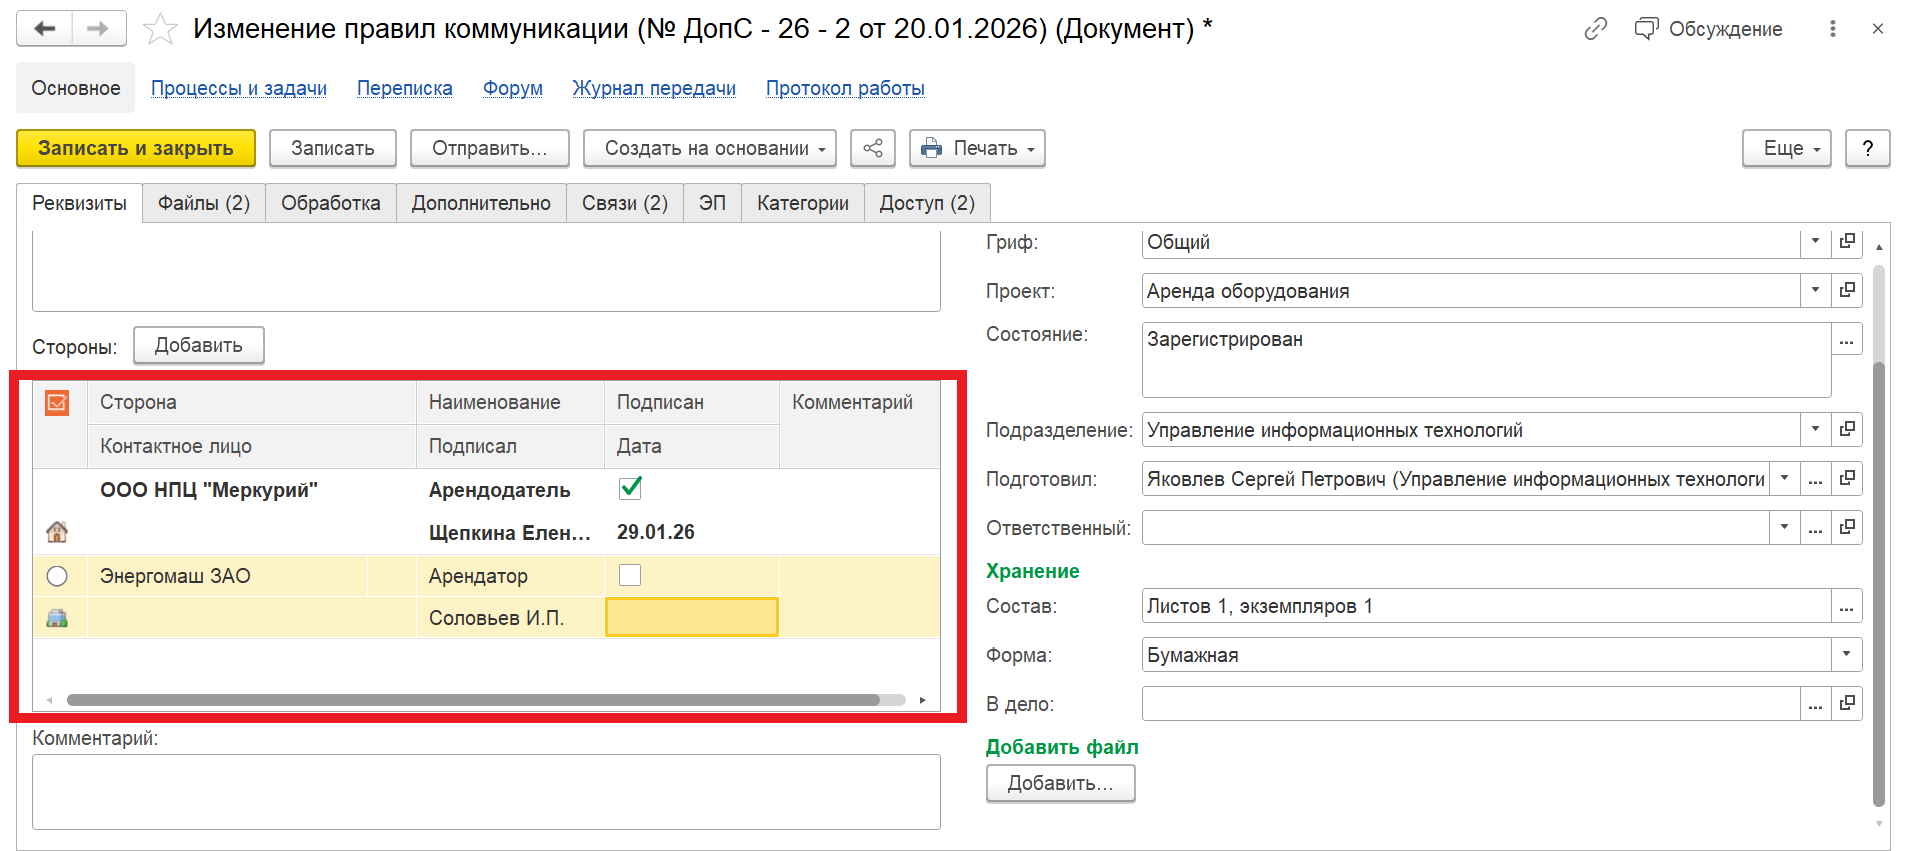Click the house icon in Меркурий row
Image resolution: width=1909 pixels, height=851 pixels.
[57, 532]
